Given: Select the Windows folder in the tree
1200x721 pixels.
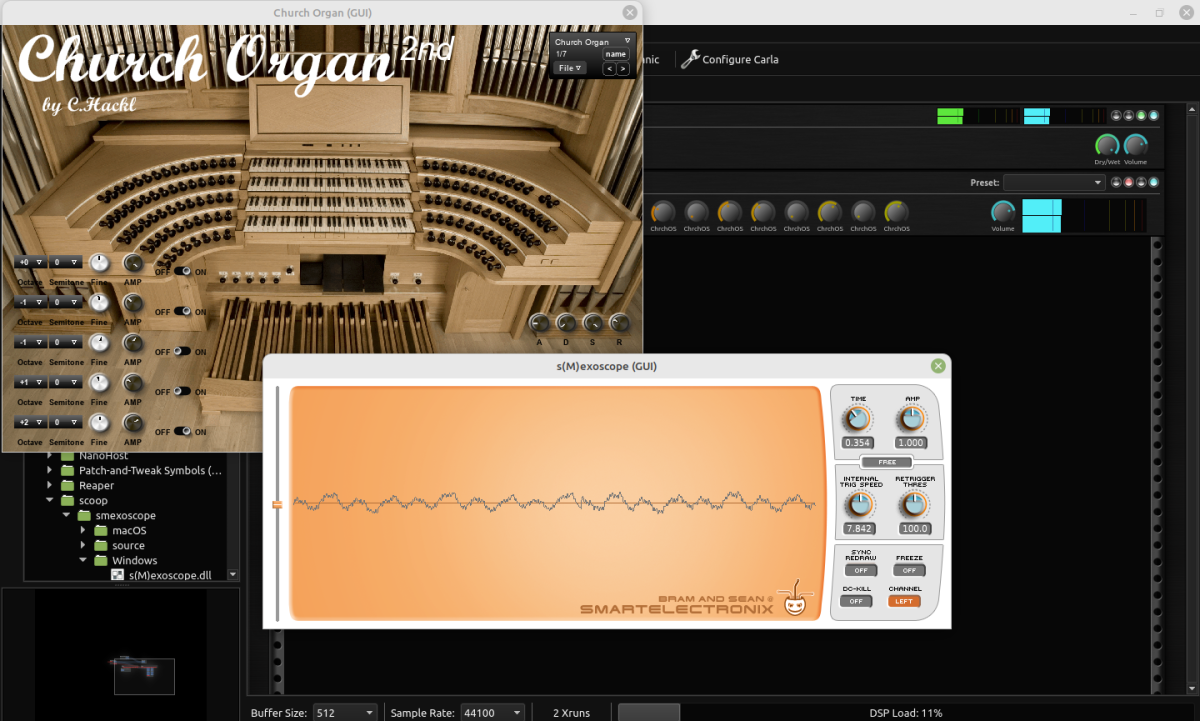Looking at the screenshot, I should [x=134, y=560].
